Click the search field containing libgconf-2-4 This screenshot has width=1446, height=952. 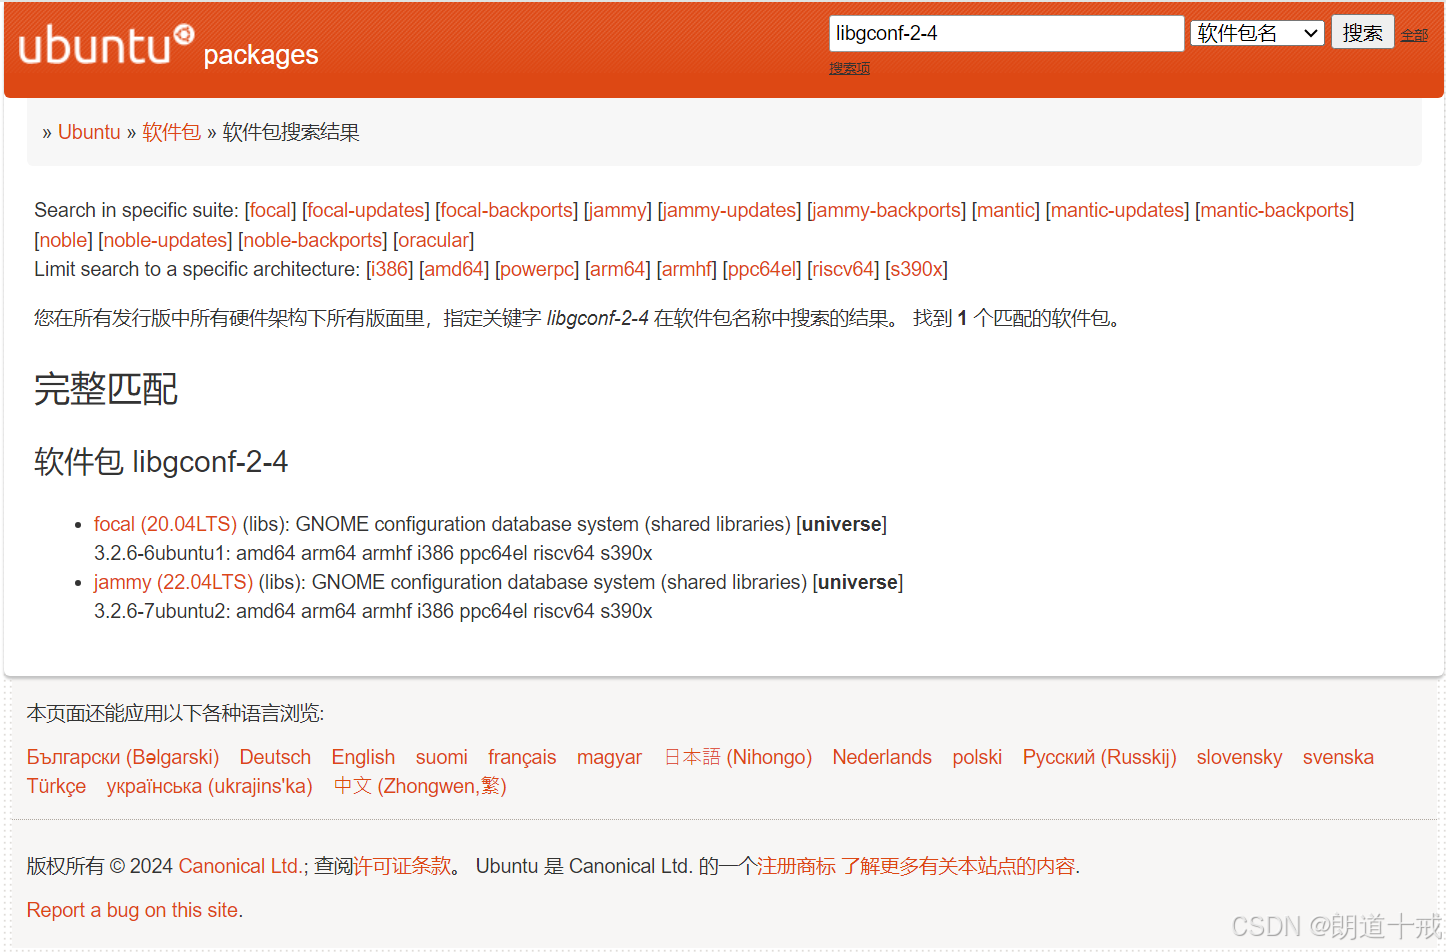(x=1006, y=33)
